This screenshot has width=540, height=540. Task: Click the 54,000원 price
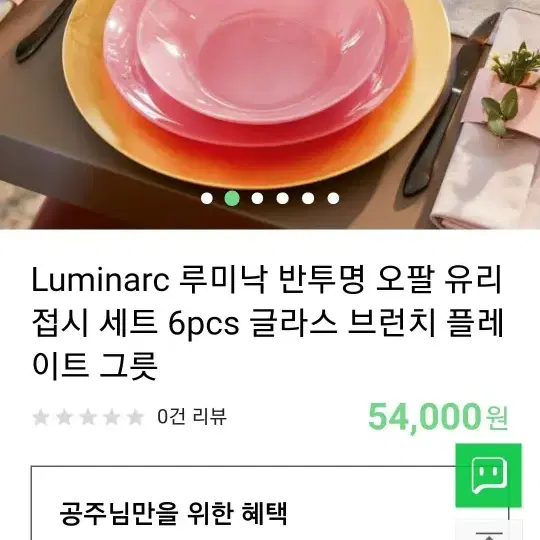438,417
